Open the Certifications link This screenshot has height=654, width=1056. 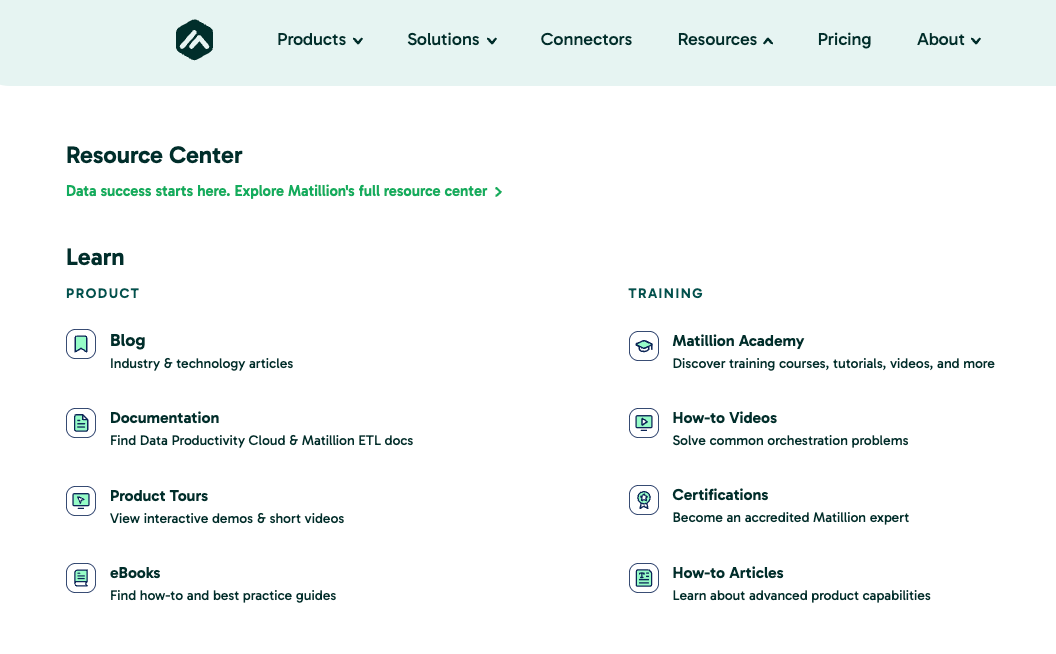[x=720, y=495]
